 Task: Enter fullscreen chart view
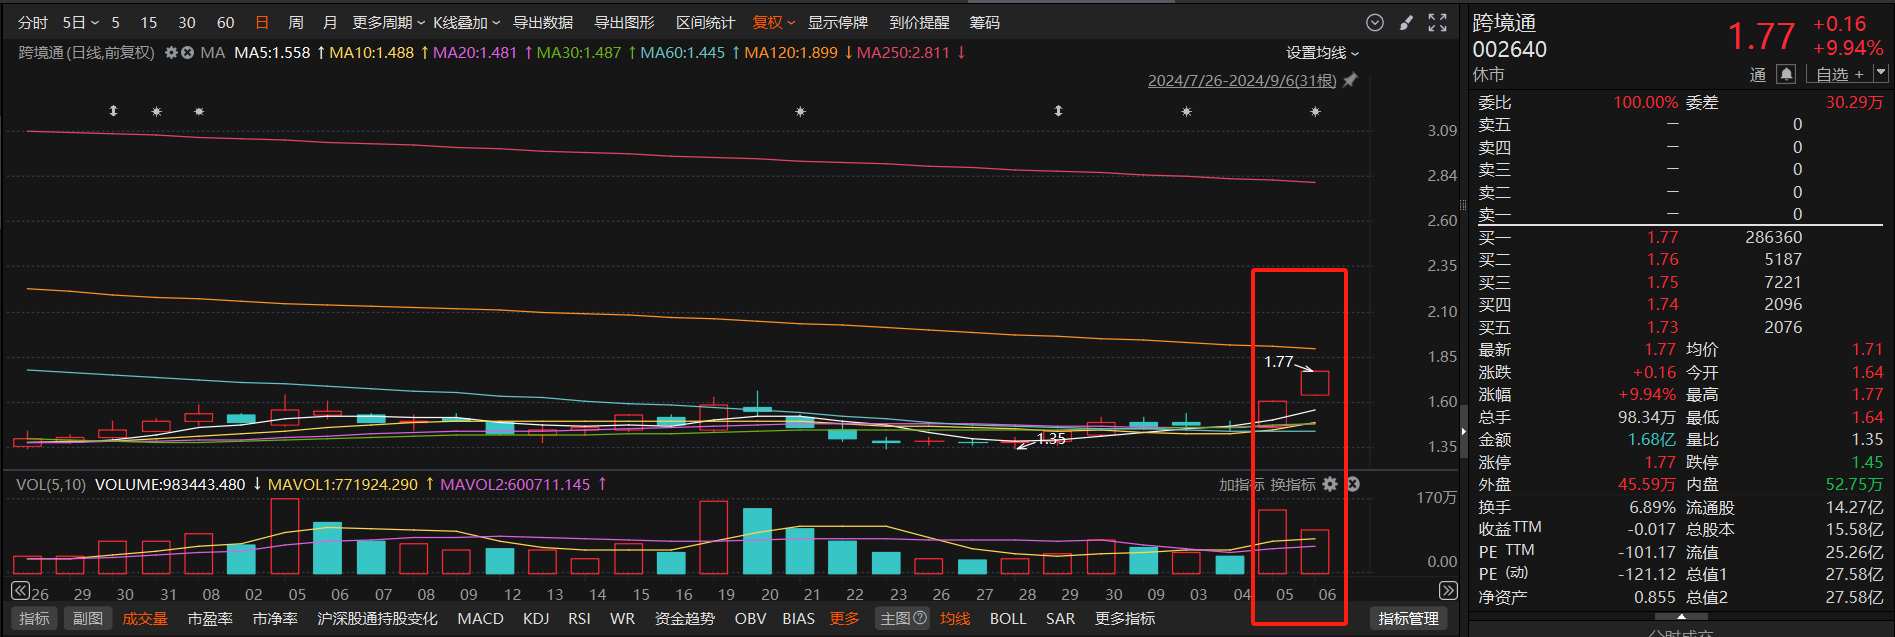[x=1437, y=23]
